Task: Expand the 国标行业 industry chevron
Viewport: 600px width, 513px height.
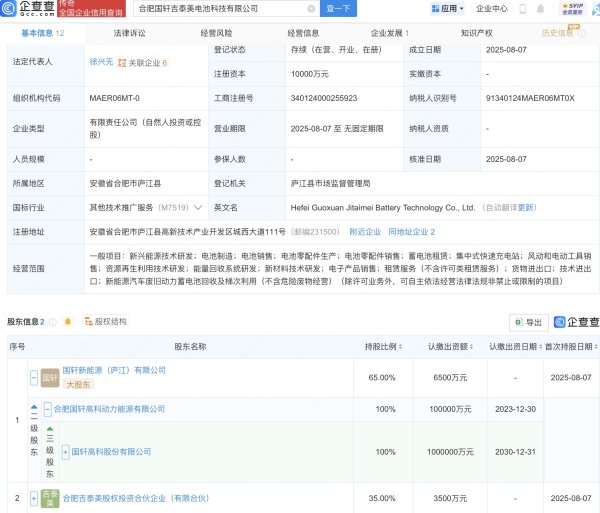Action: coord(198,208)
